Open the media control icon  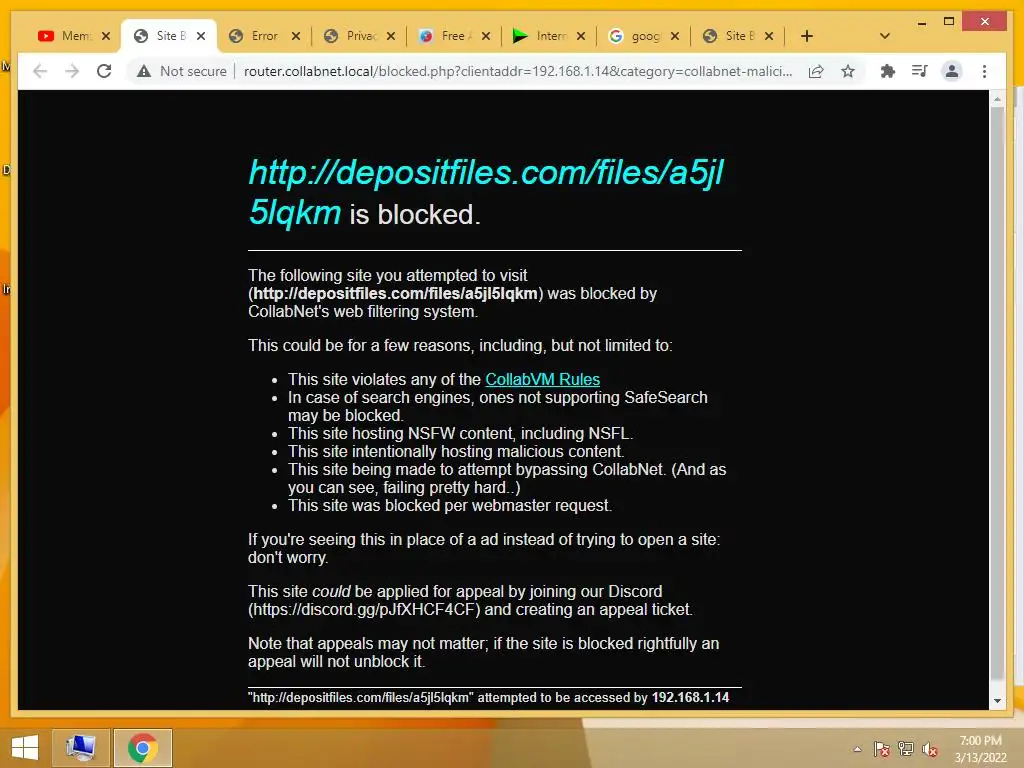pyautogui.click(x=920, y=71)
